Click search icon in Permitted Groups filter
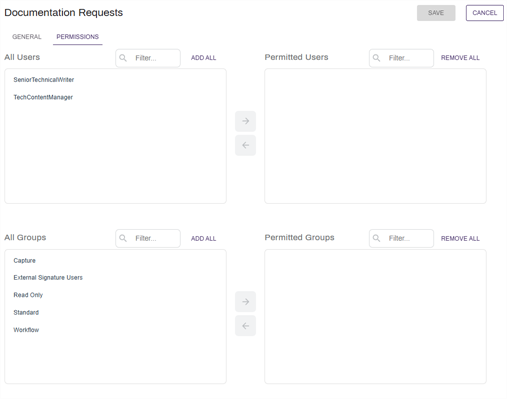 pyautogui.click(x=376, y=238)
